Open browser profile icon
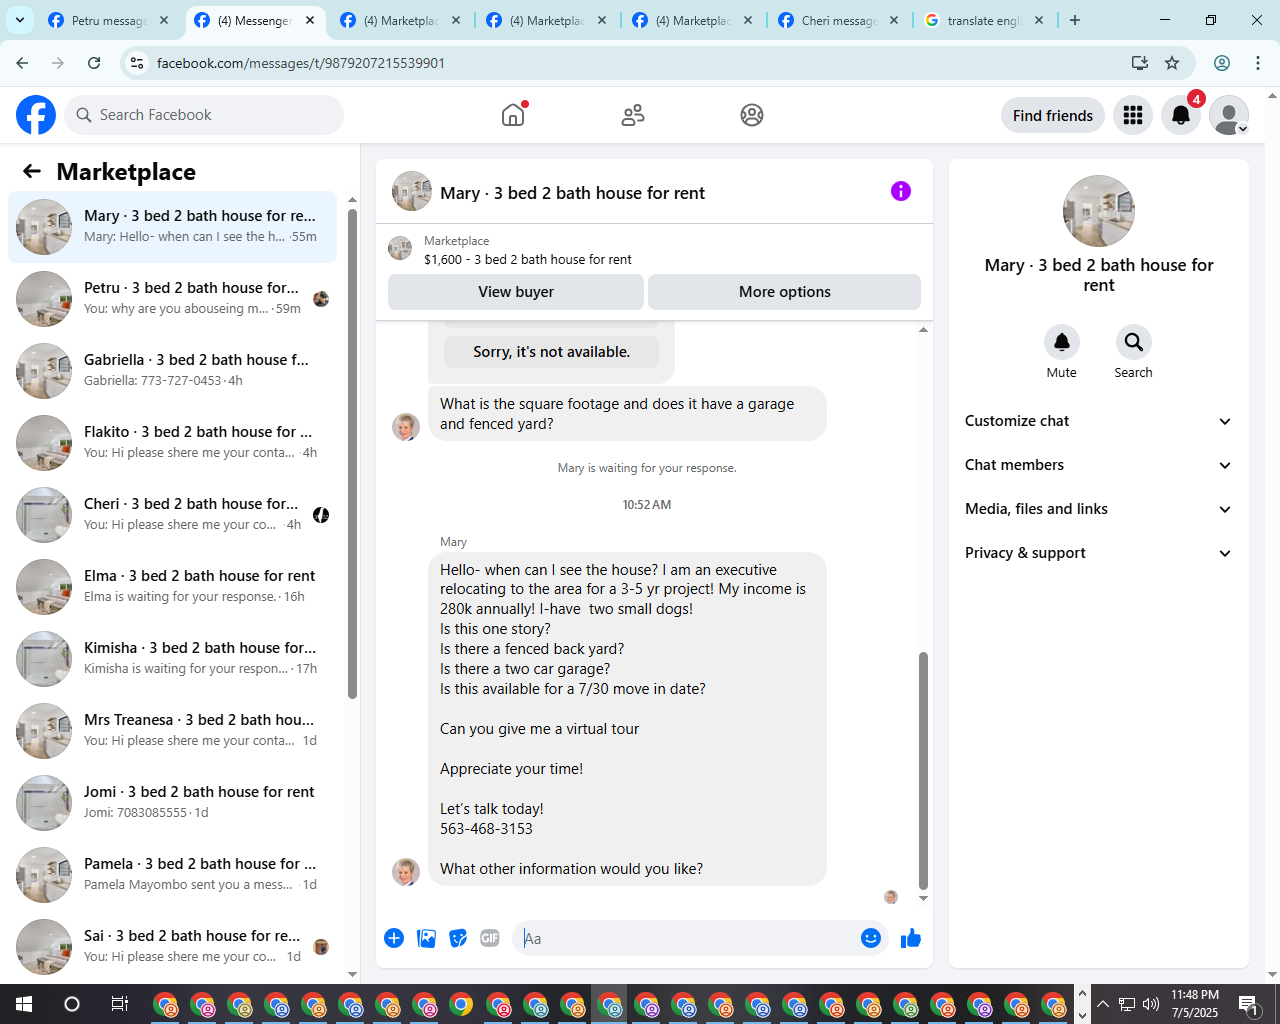The height and width of the screenshot is (1024, 1280). coord(1222,63)
